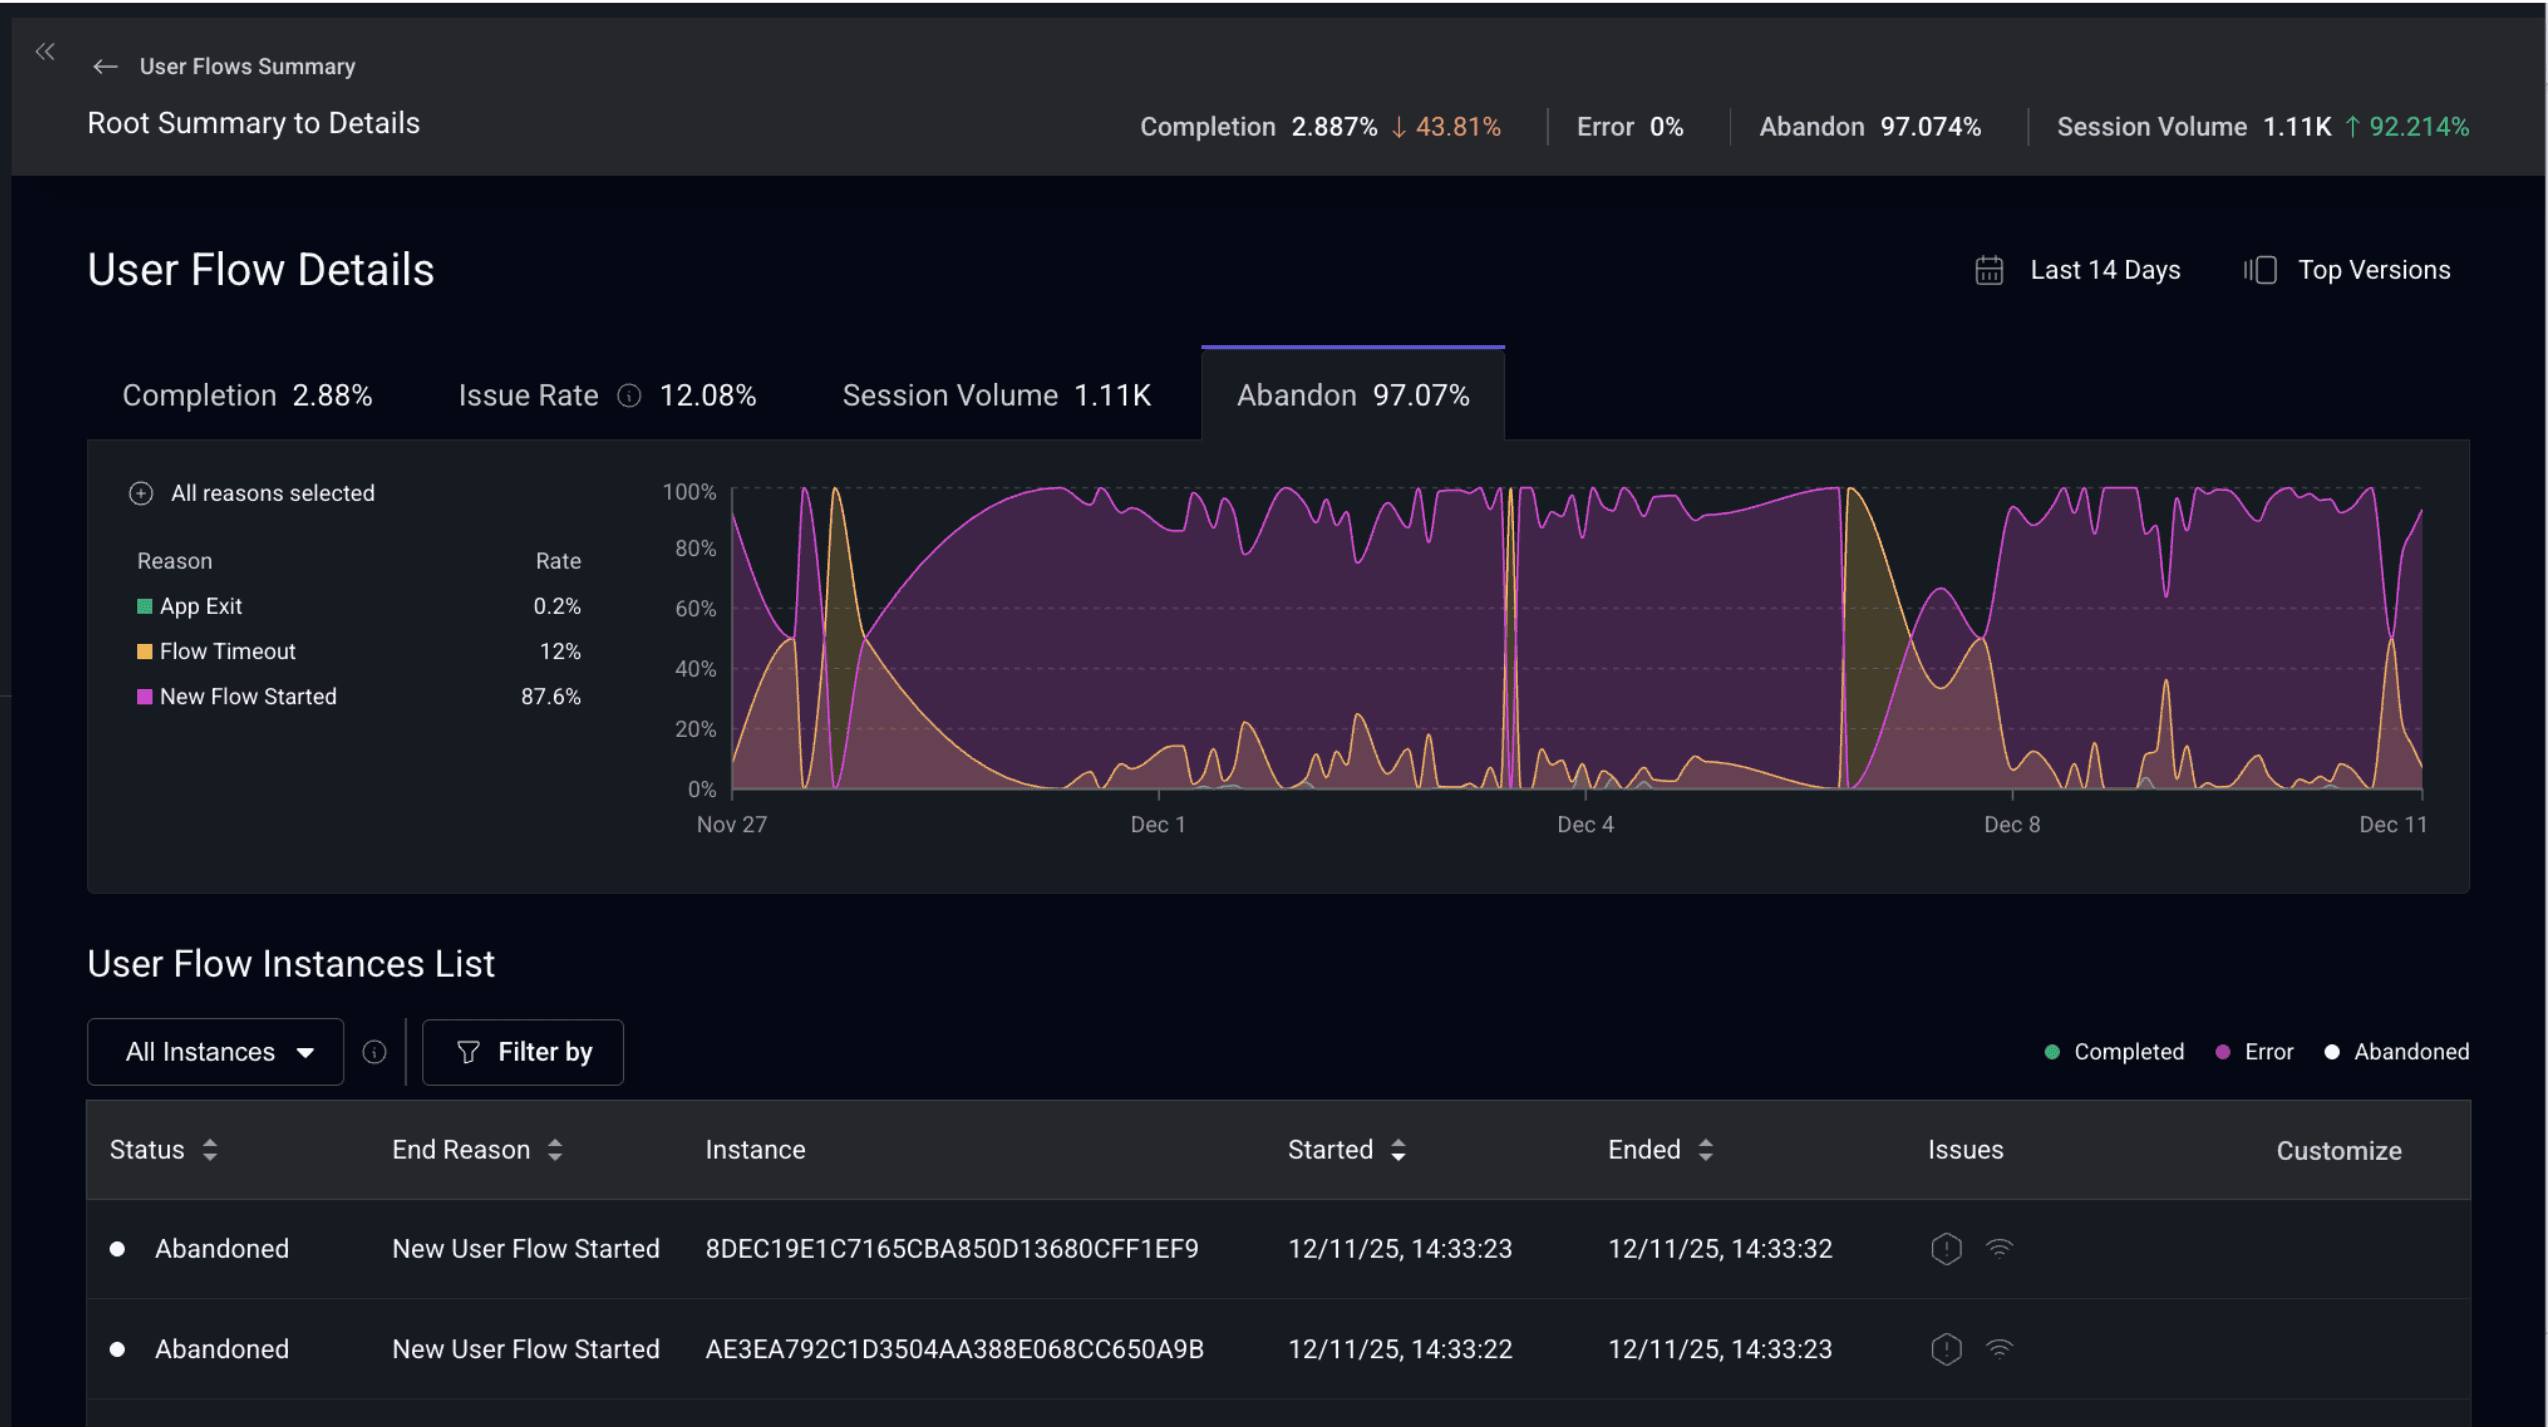Switch to the Session Volume tab

click(x=996, y=396)
